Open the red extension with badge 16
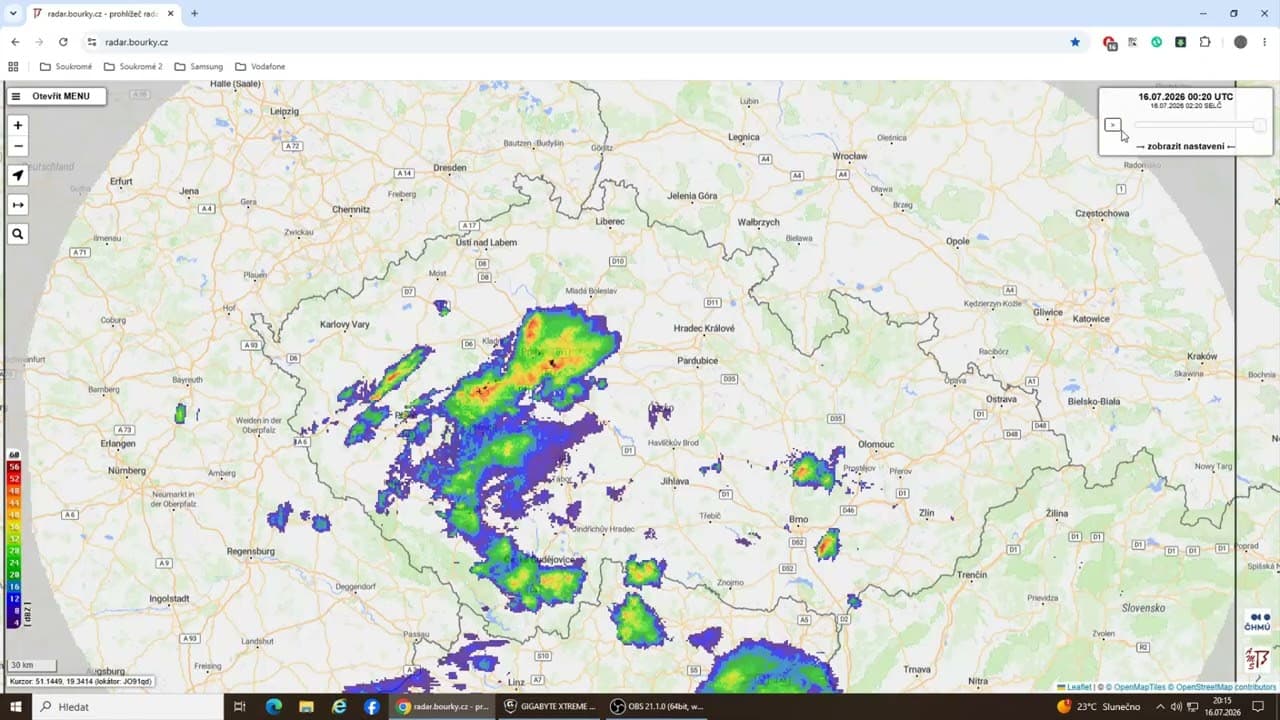 pyautogui.click(x=1109, y=42)
